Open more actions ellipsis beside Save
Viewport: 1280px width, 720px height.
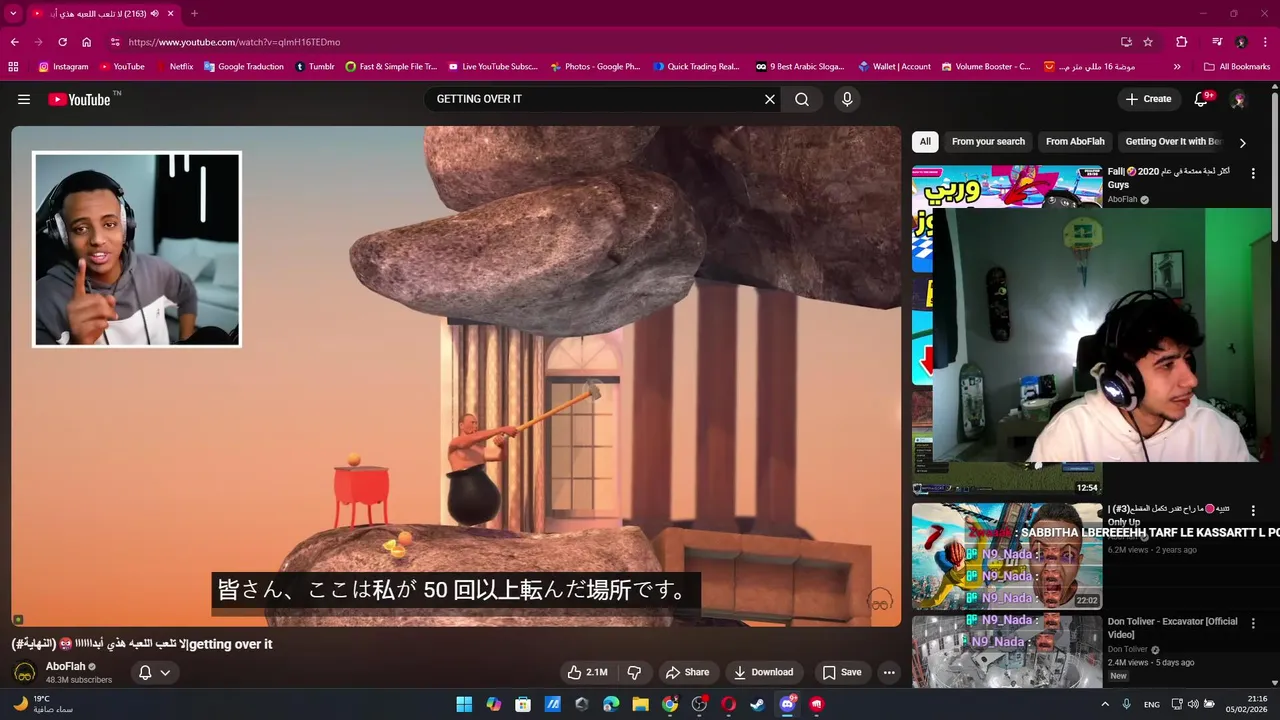click(x=889, y=672)
